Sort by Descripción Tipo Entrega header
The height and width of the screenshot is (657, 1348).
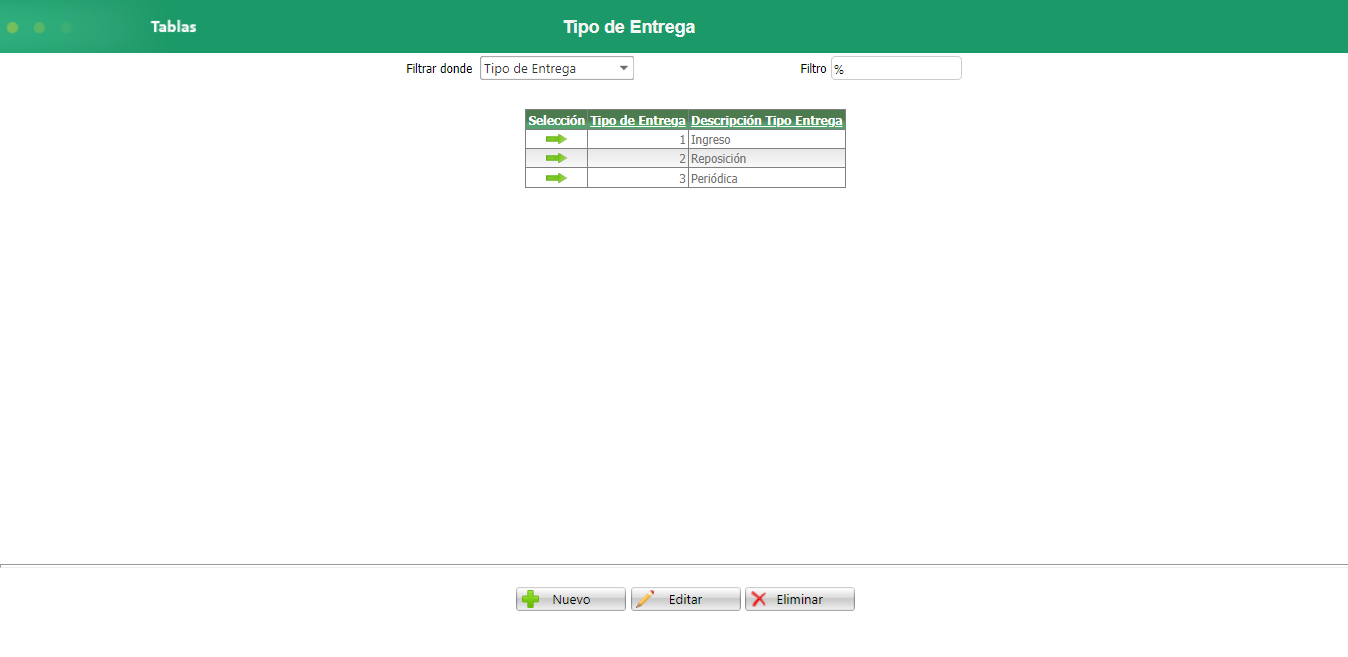pyautogui.click(x=767, y=120)
